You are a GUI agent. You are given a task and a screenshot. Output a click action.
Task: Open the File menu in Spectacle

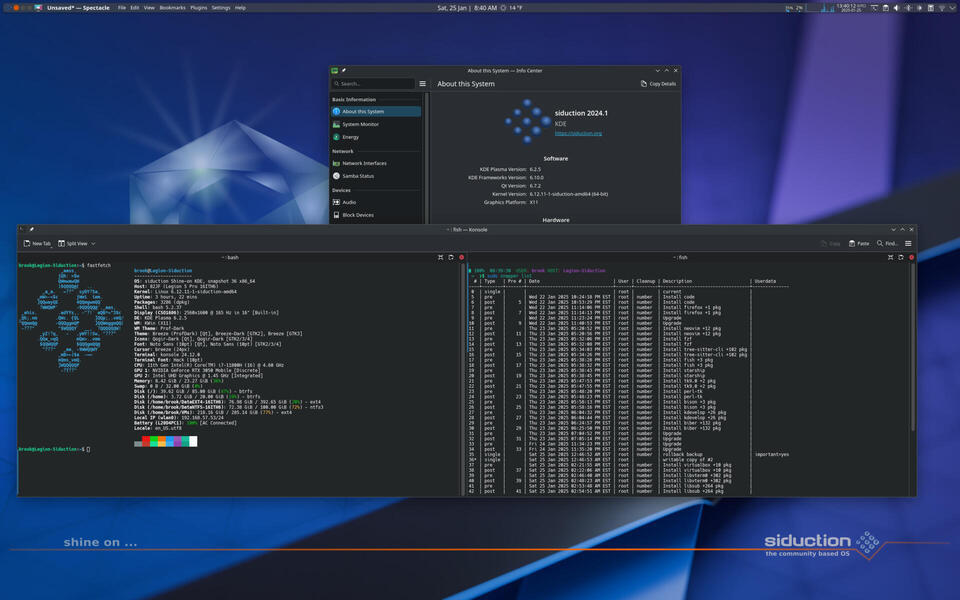click(x=122, y=8)
